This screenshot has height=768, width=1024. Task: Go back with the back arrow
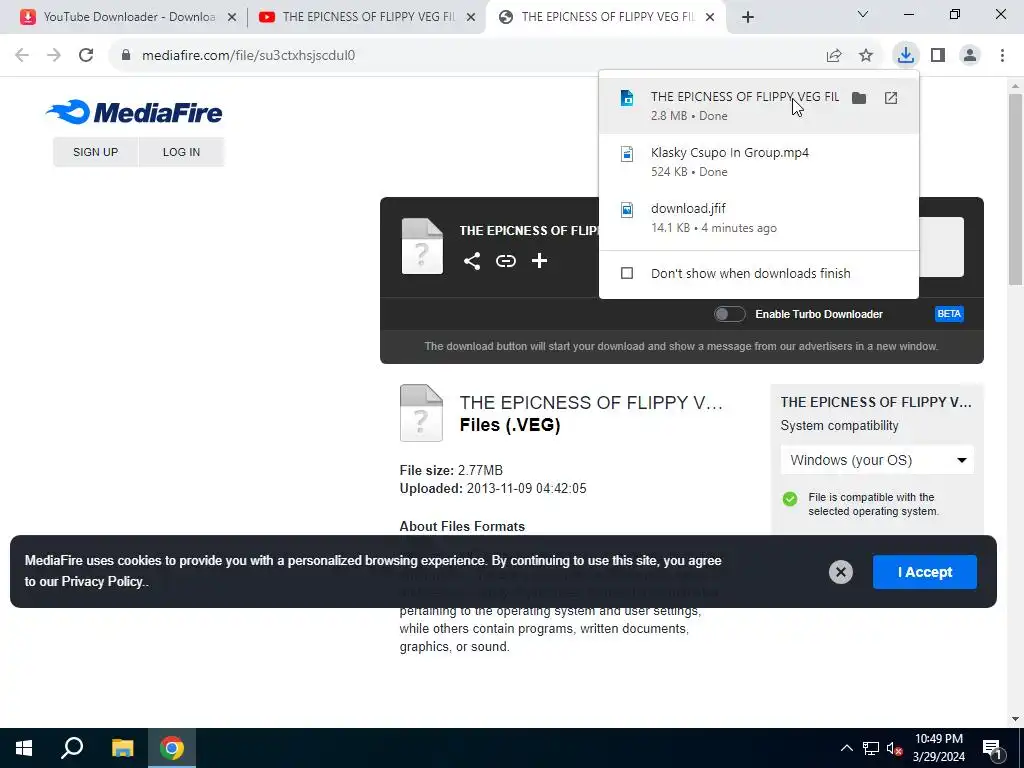coord(22,56)
